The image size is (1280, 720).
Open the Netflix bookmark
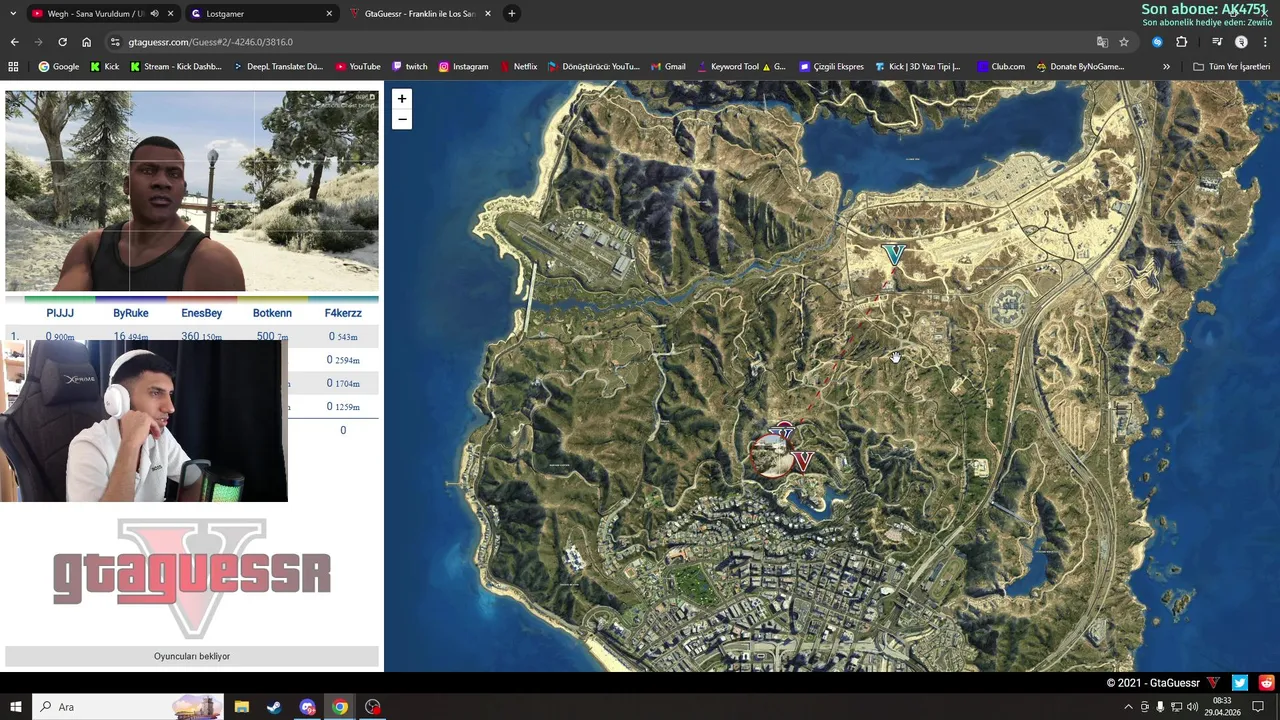click(x=518, y=67)
